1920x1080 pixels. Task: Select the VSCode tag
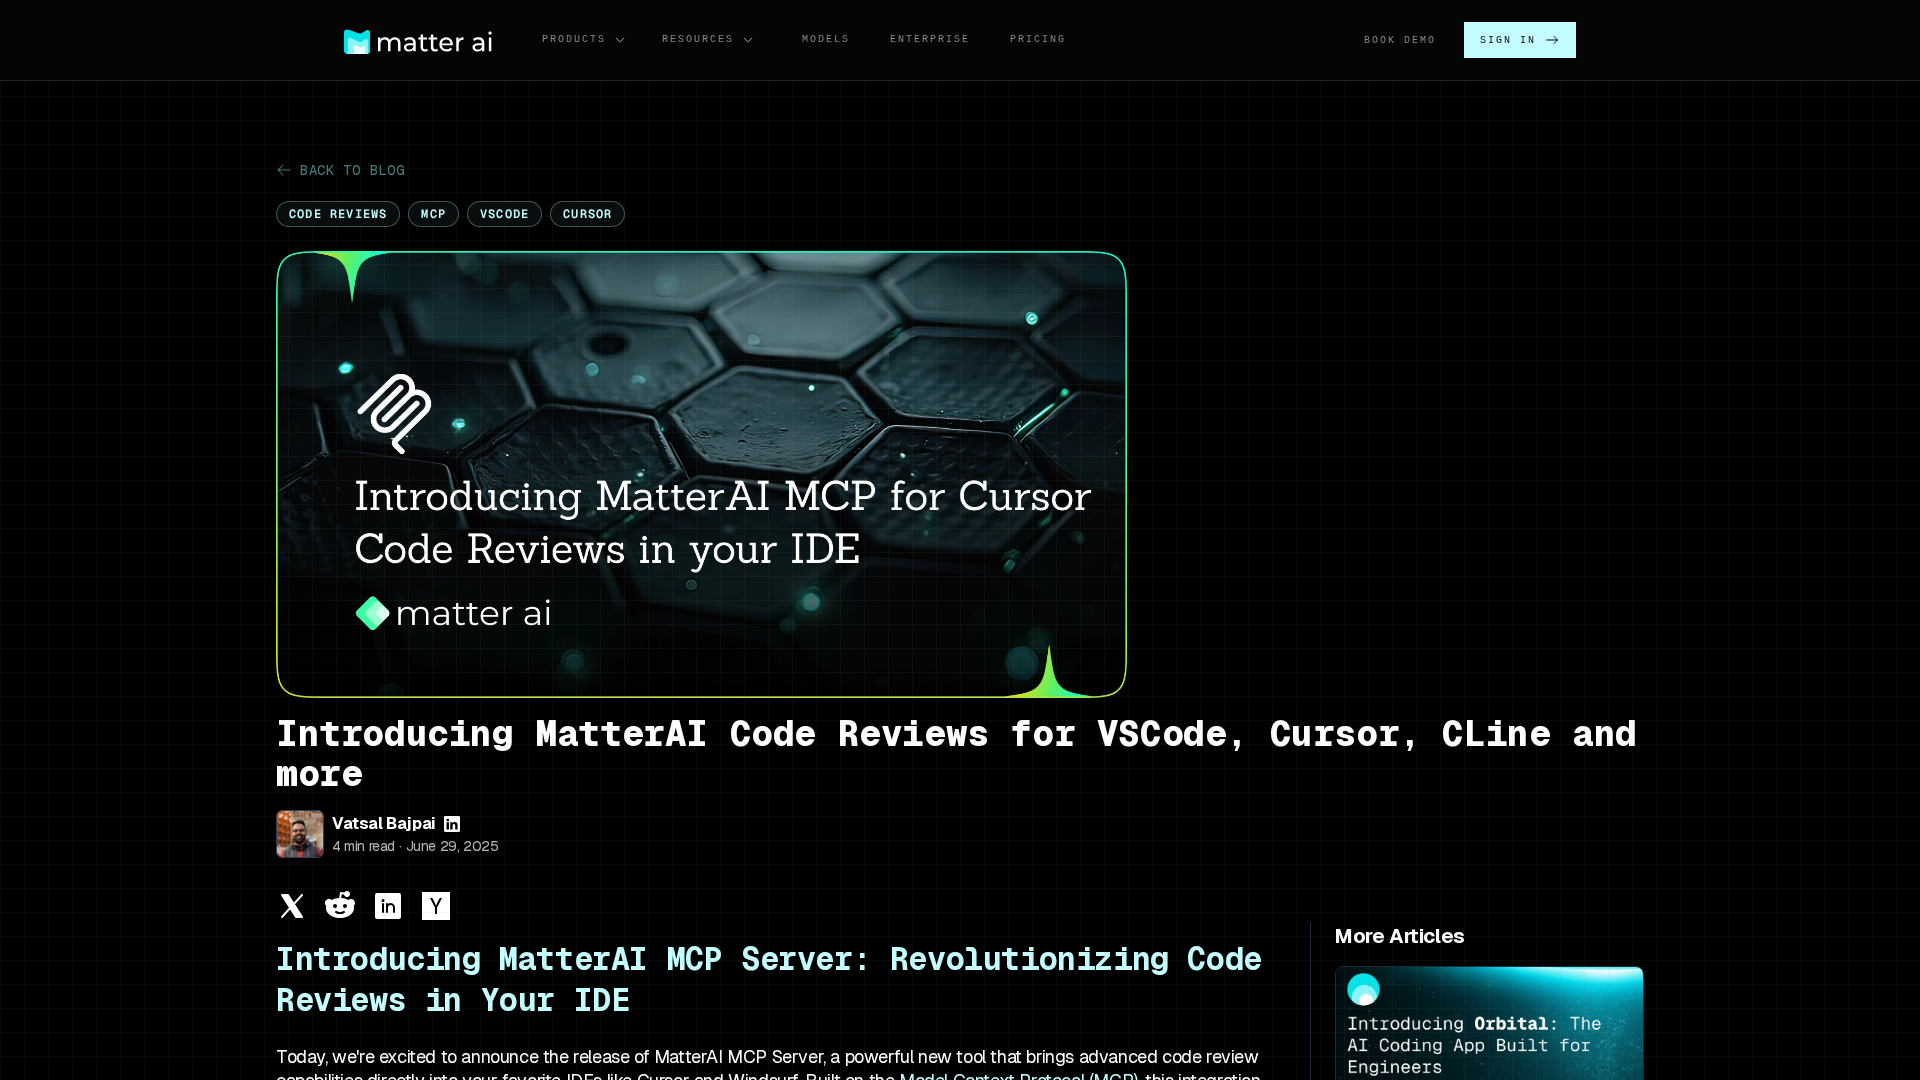click(x=504, y=214)
